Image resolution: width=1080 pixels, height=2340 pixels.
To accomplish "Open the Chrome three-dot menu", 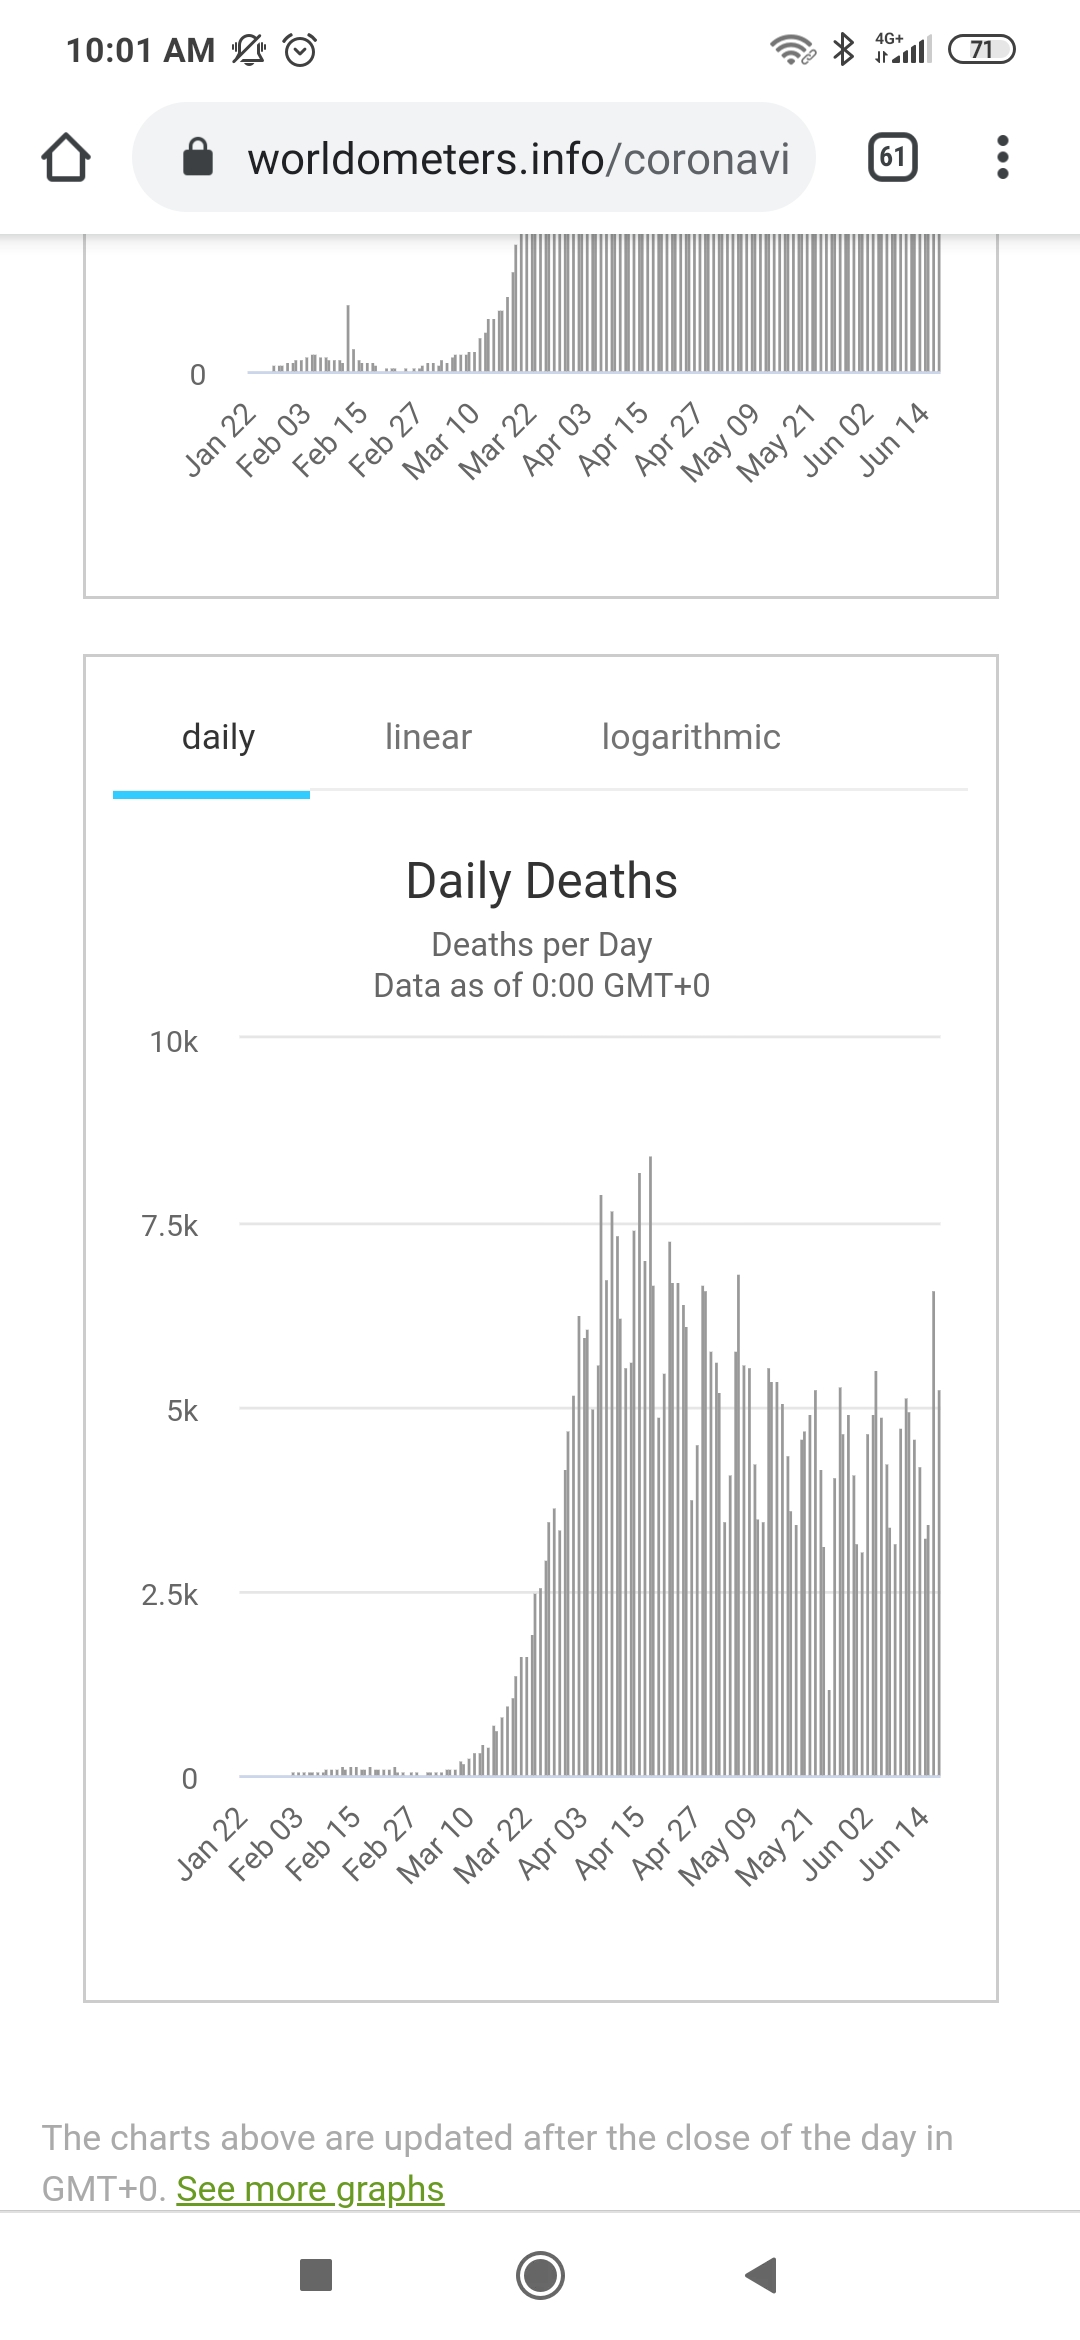I will click(1003, 157).
